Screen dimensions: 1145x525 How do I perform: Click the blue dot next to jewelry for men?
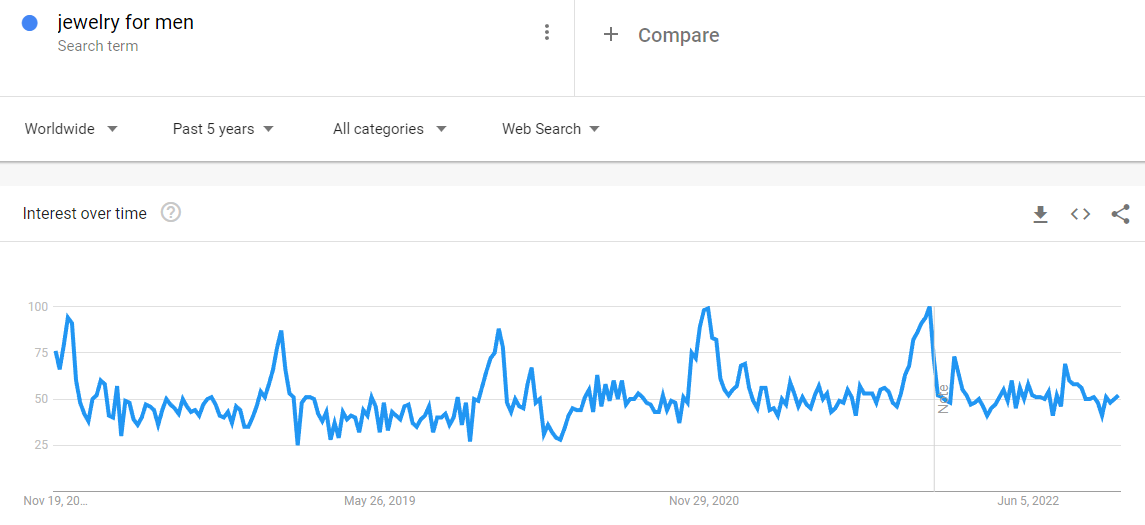30,23
